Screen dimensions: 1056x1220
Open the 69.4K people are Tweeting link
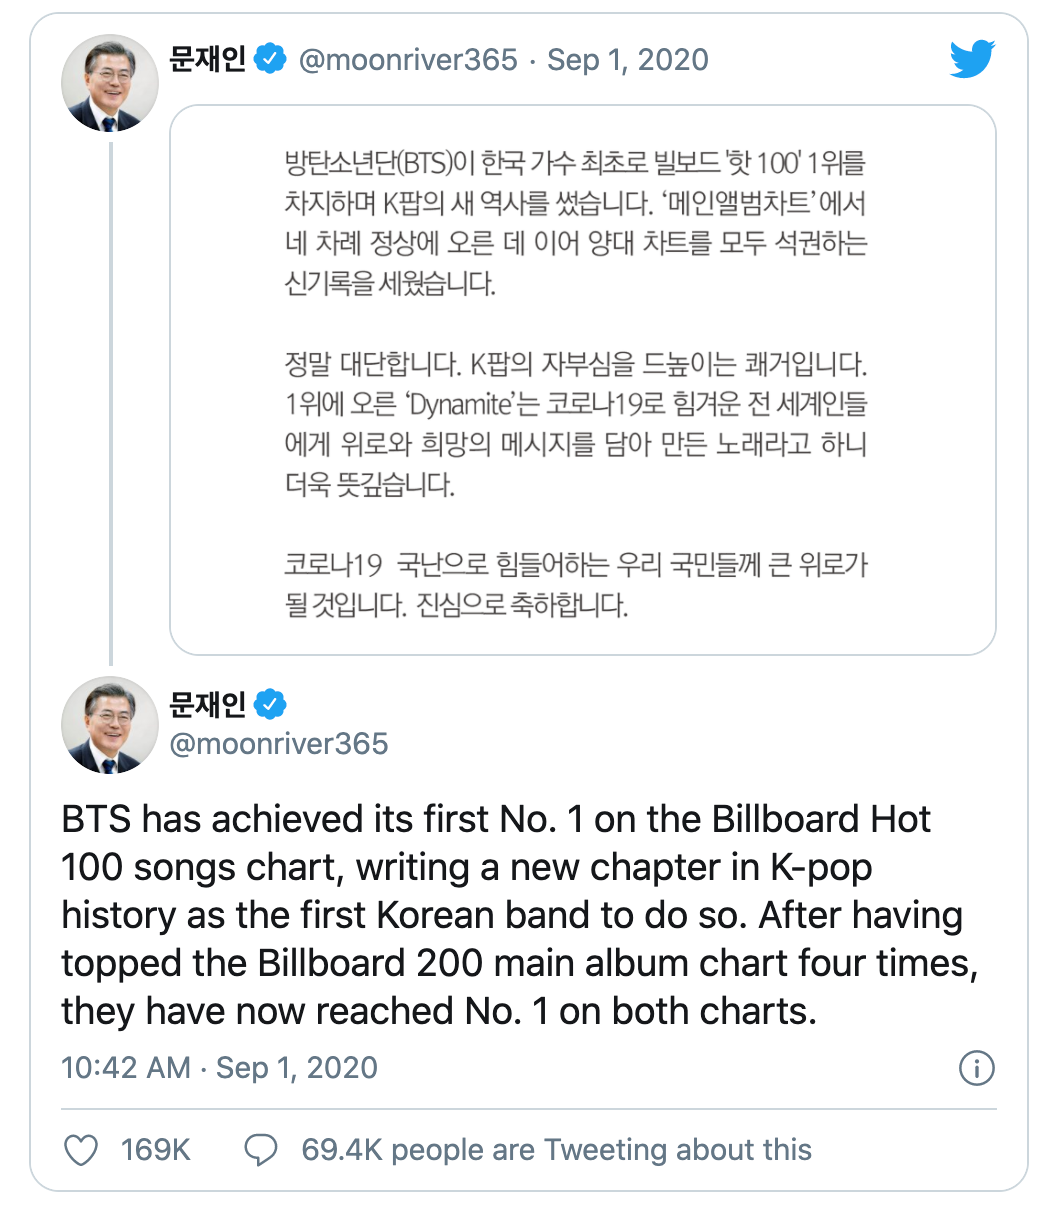point(556,1150)
